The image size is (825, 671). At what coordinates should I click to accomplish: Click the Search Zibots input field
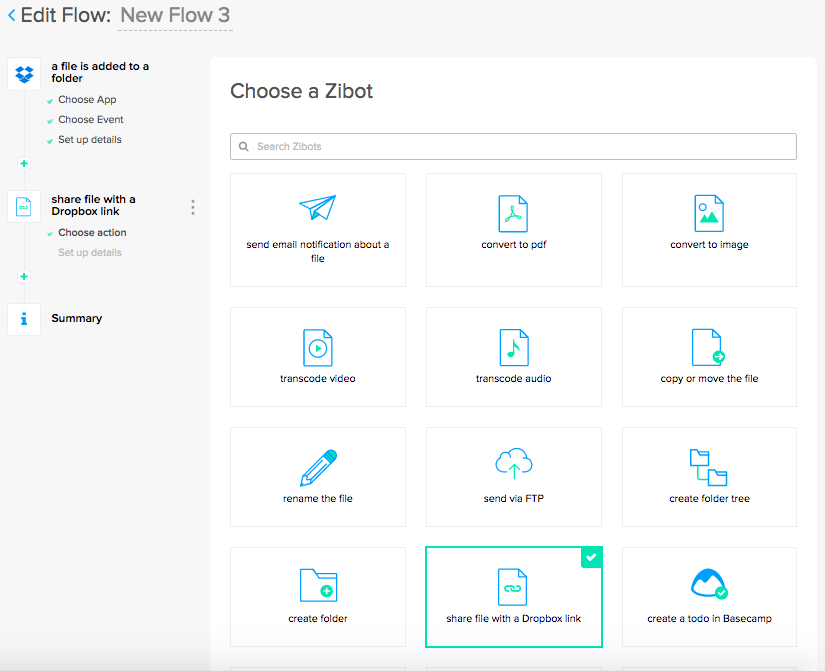[x=513, y=147]
